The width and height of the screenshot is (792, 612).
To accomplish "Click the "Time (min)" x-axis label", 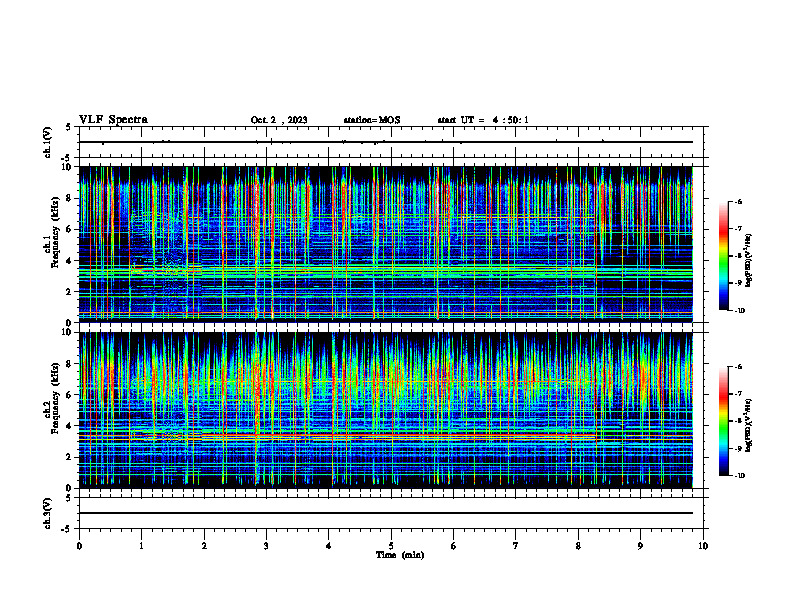I will 400,555.
